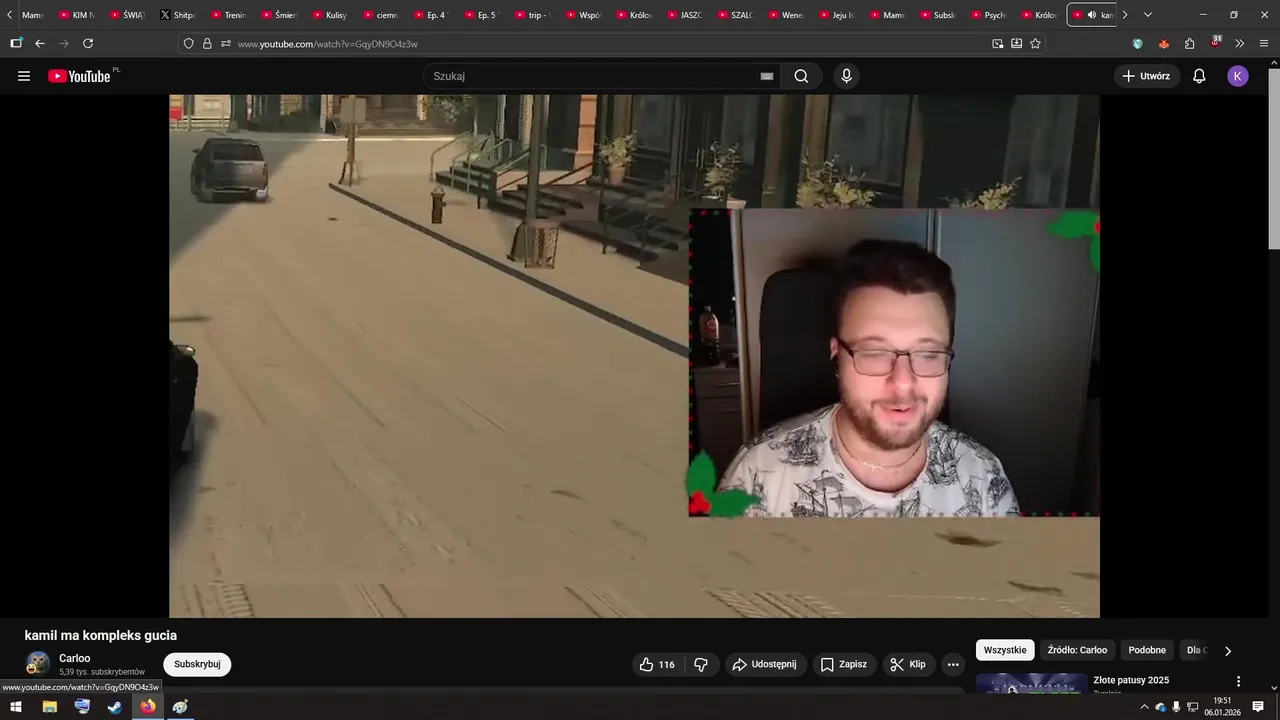Image resolution: width=1280 pixels, height=720 pixels.
Task: Click the Utwórz create button
Action: pos(1147,76)
